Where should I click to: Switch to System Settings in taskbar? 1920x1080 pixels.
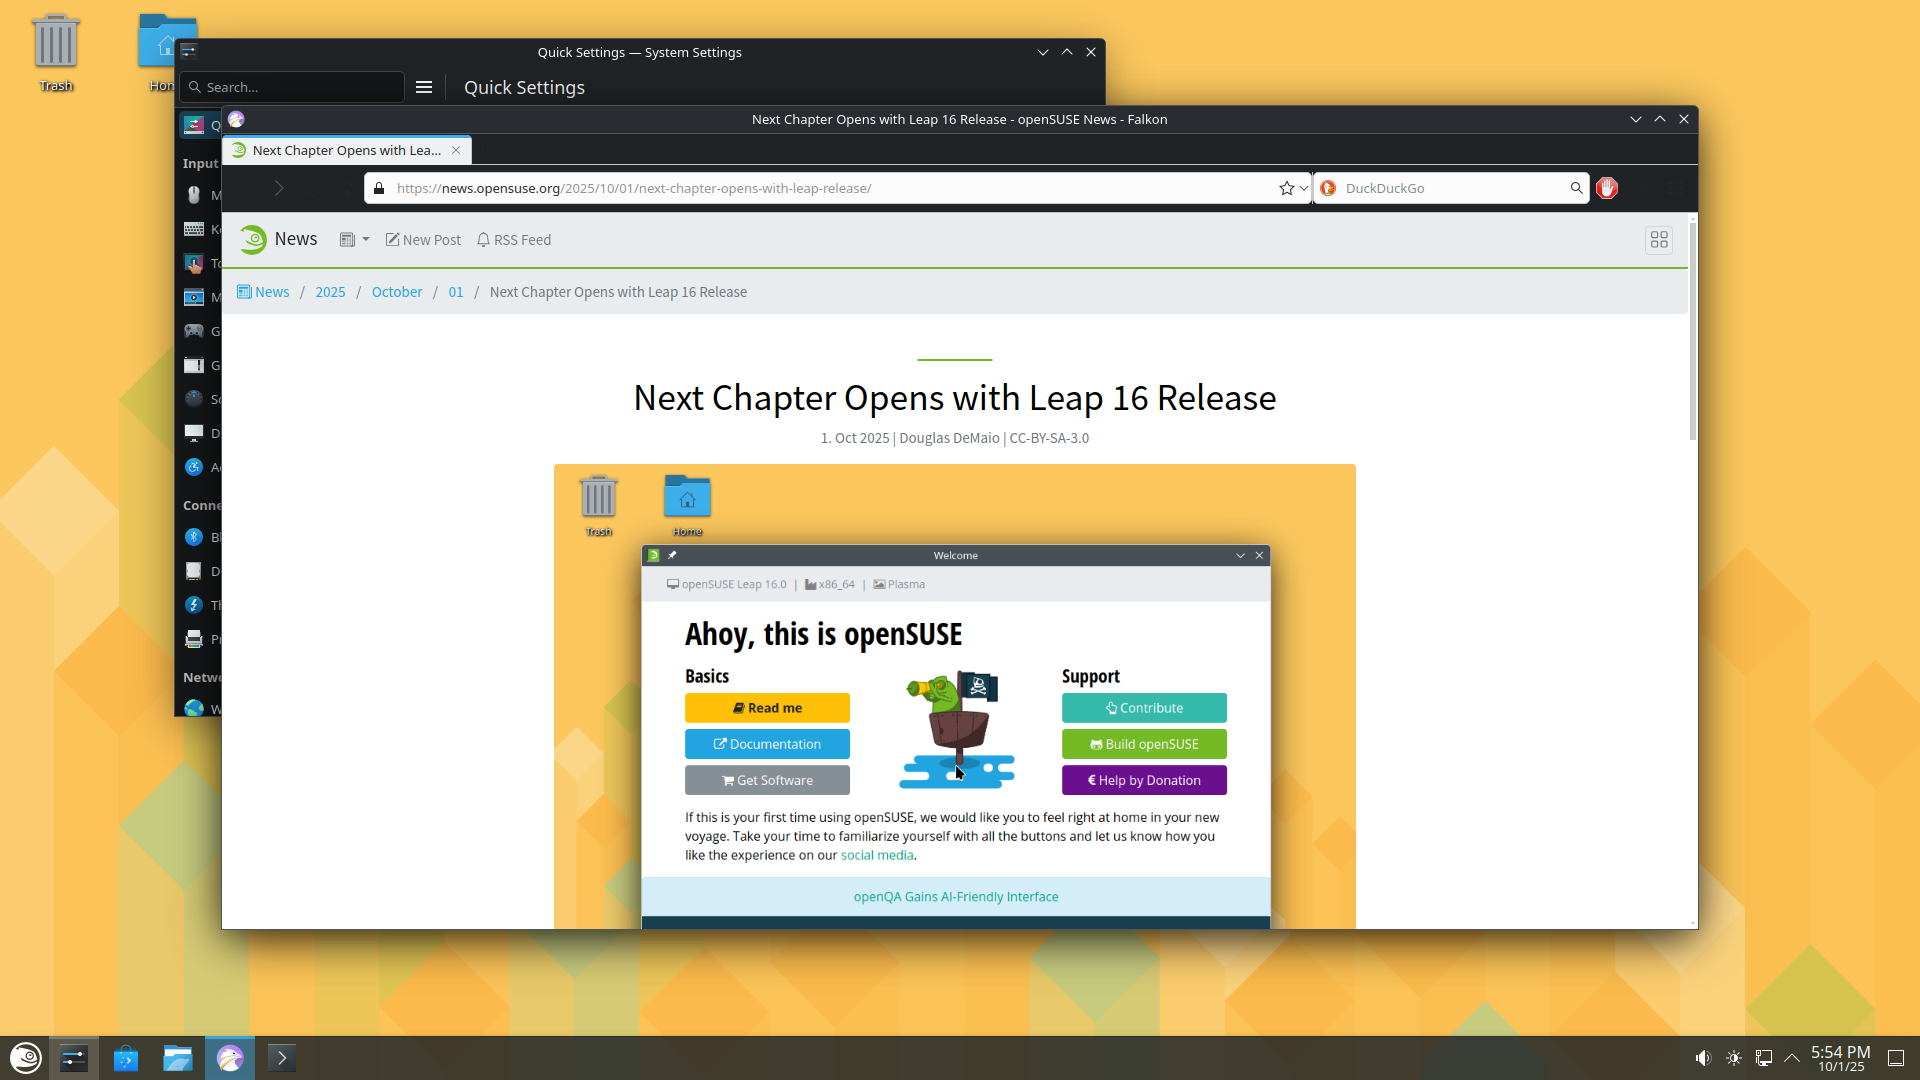coord(74,1058)
